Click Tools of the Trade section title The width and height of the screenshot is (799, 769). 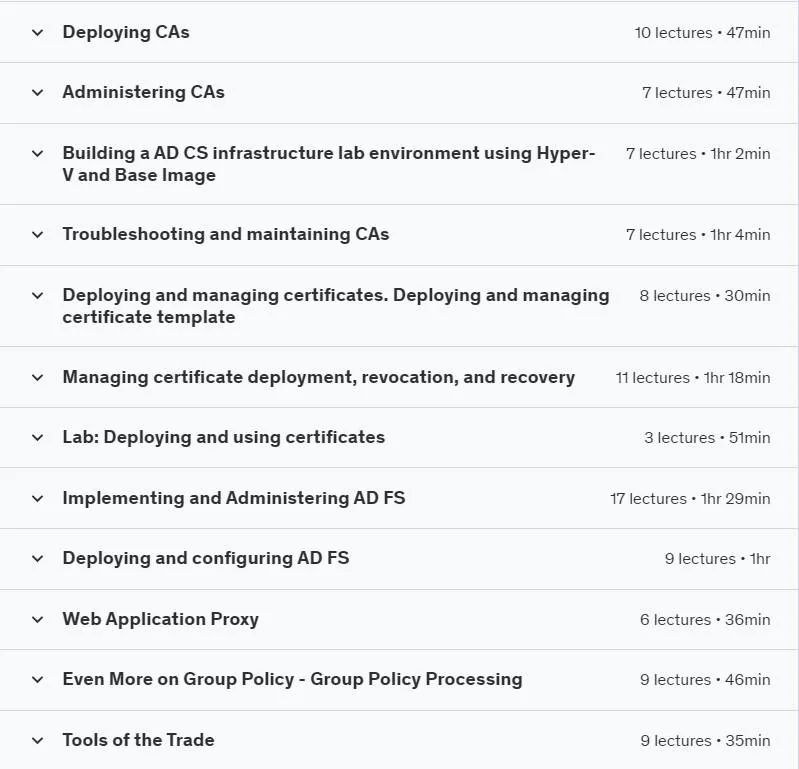coord(139,740)
